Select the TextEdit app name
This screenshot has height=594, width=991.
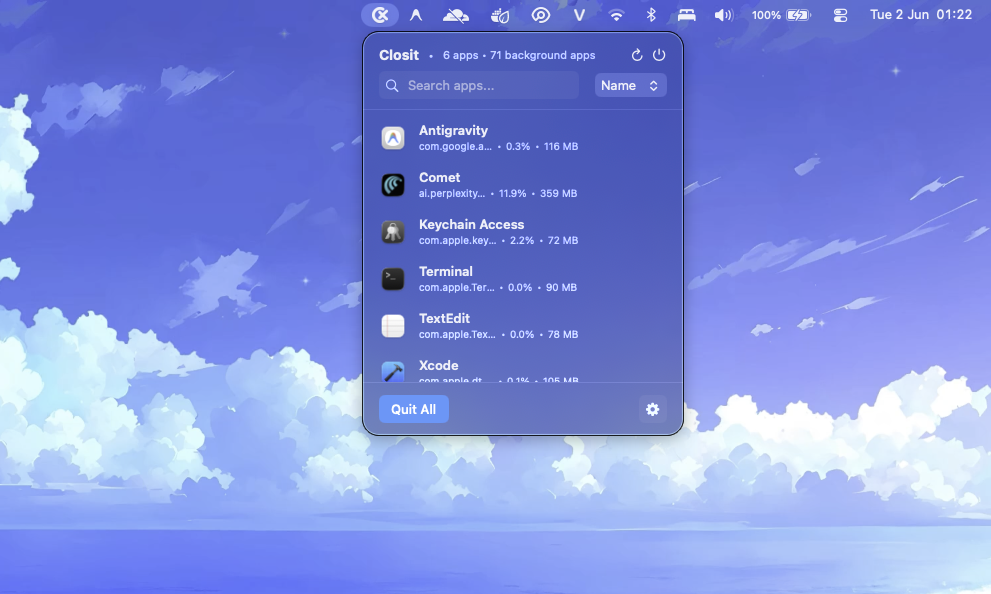pos(444,318)
